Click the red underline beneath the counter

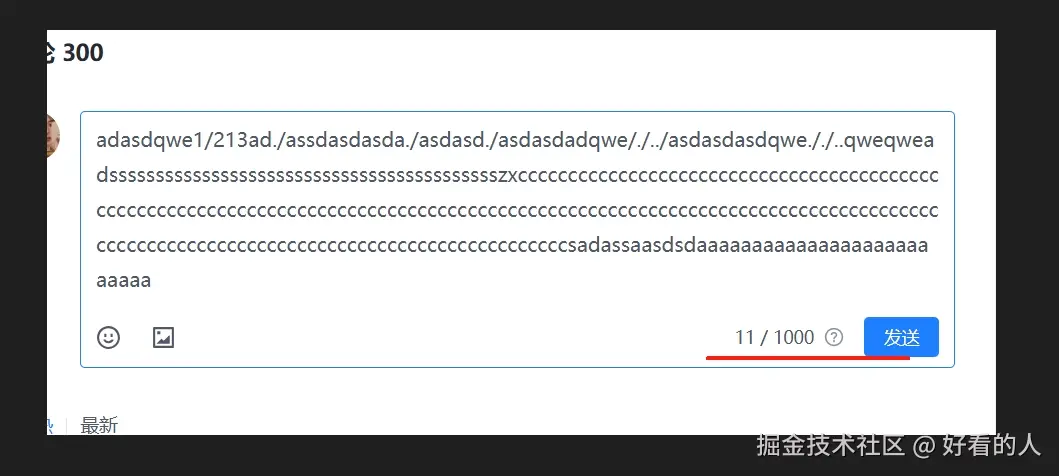click(x=808, y=357)
